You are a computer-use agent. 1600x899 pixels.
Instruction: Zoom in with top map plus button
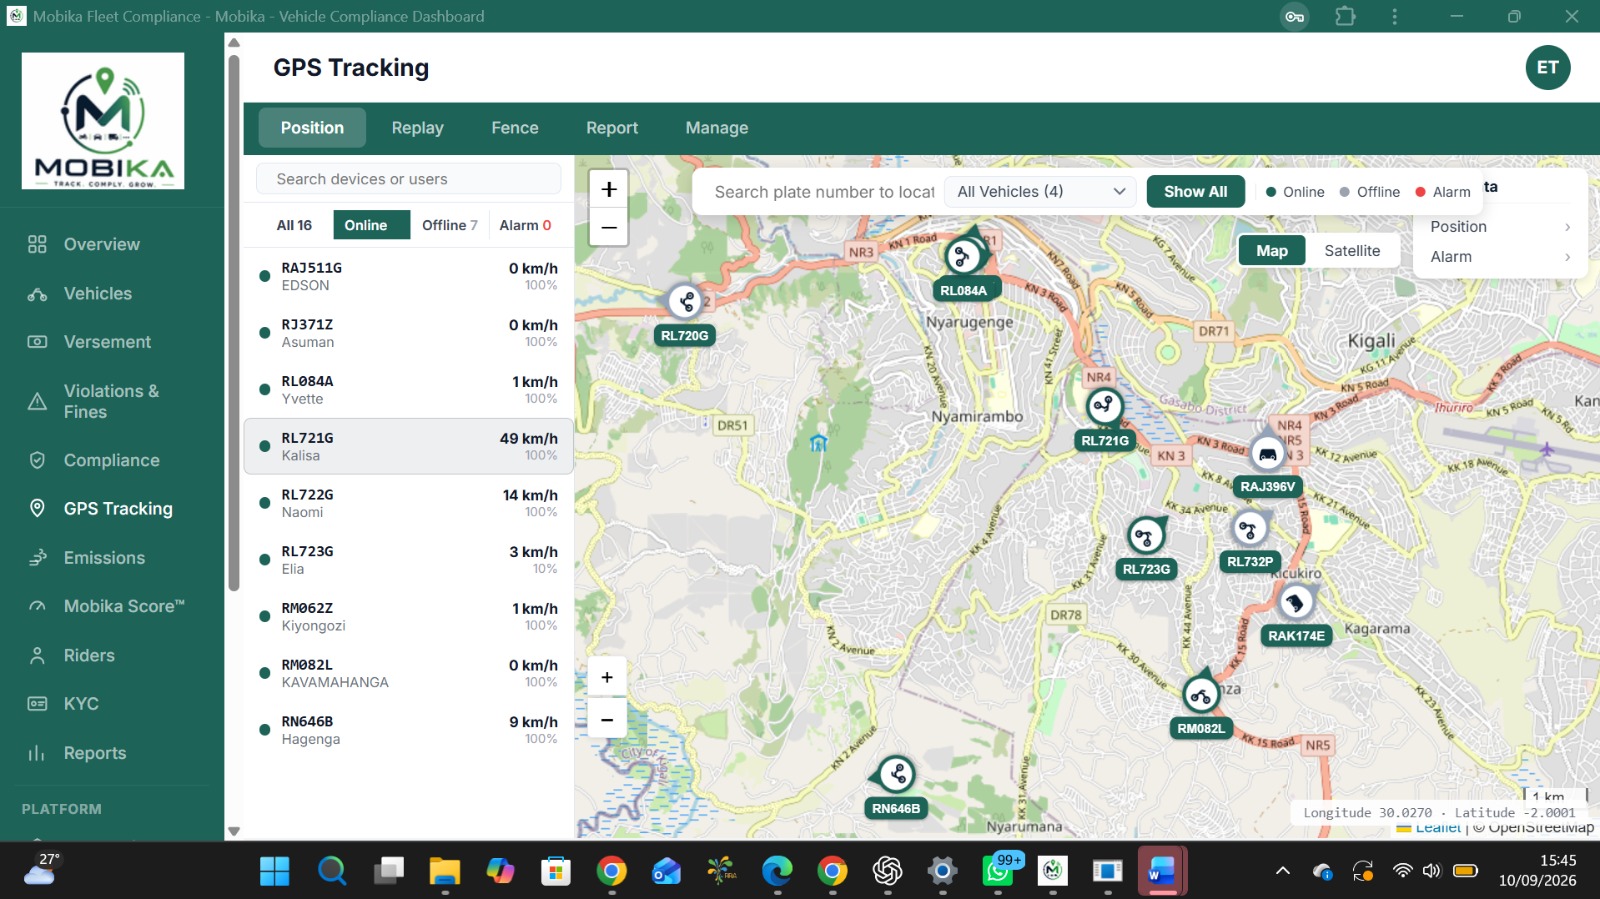(x=608, y=189)
